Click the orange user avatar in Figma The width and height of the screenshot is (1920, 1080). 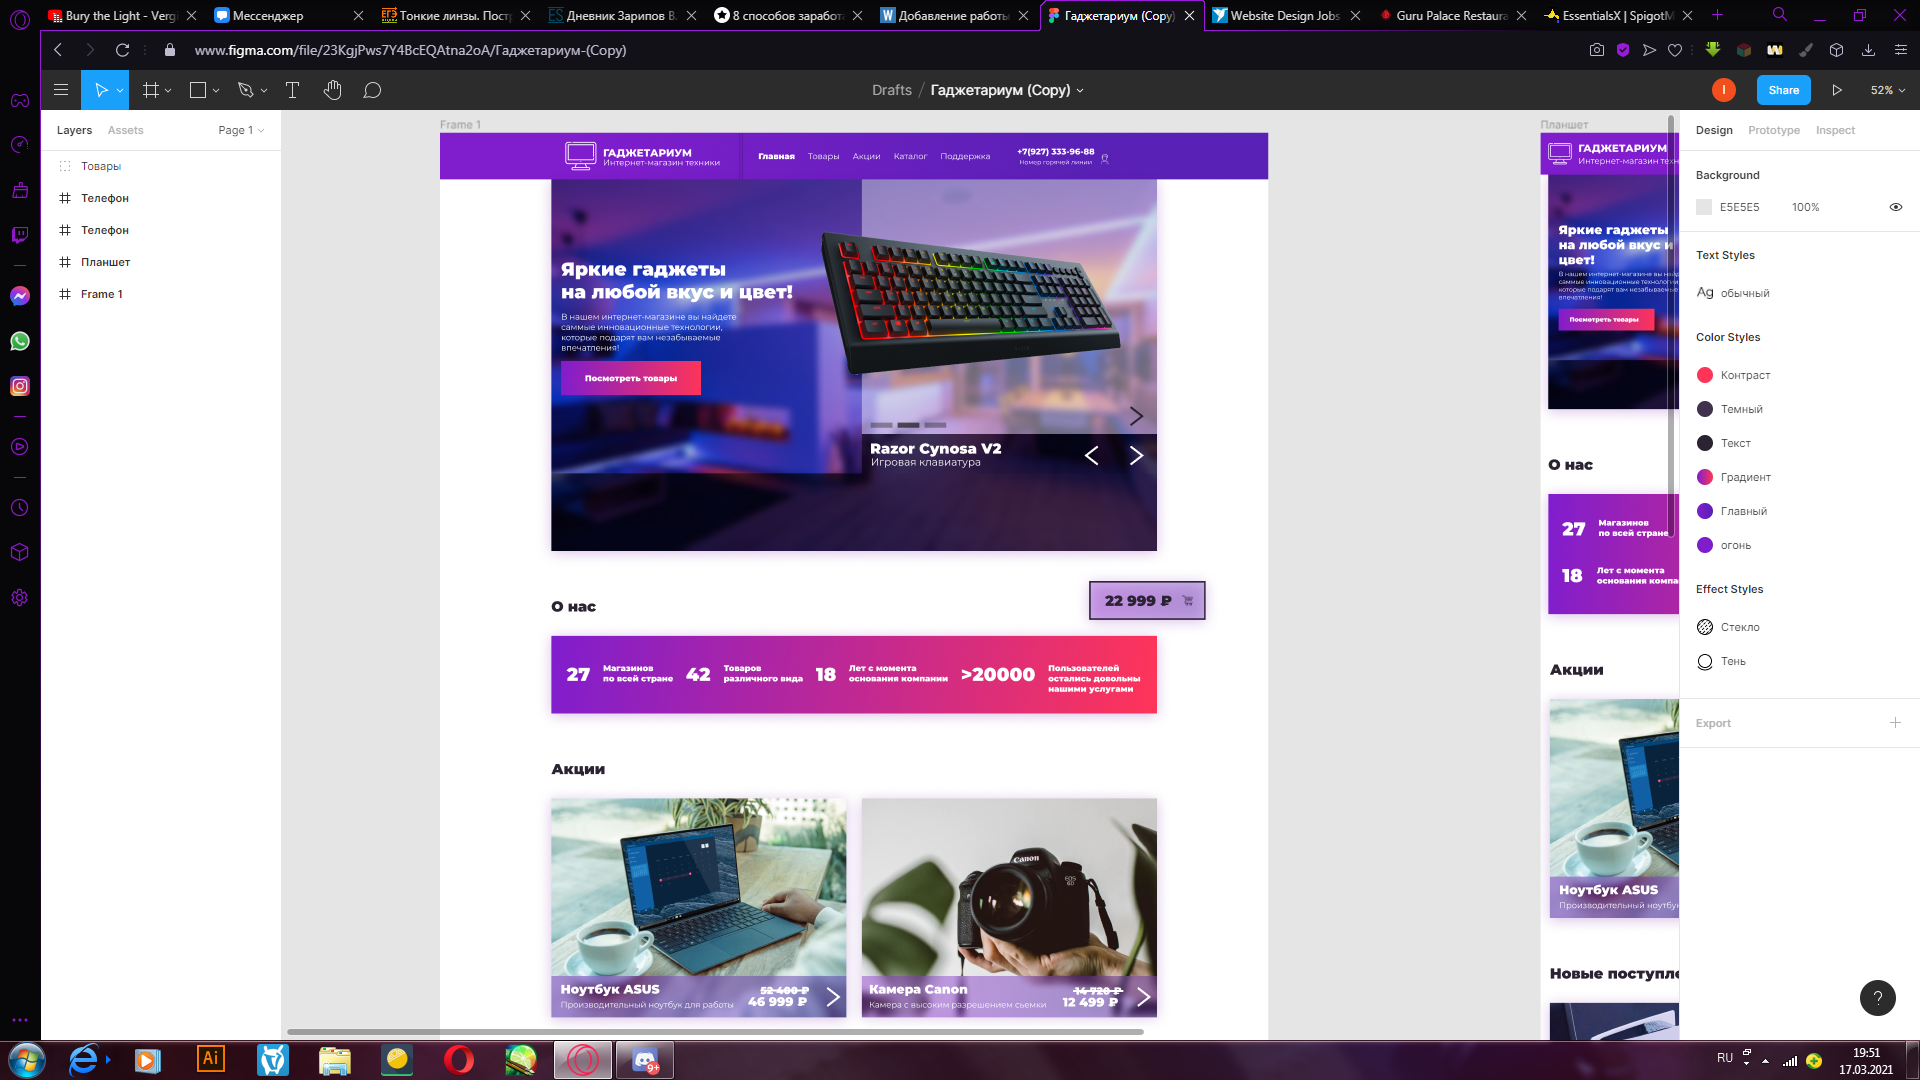[x=1724, y=90]
